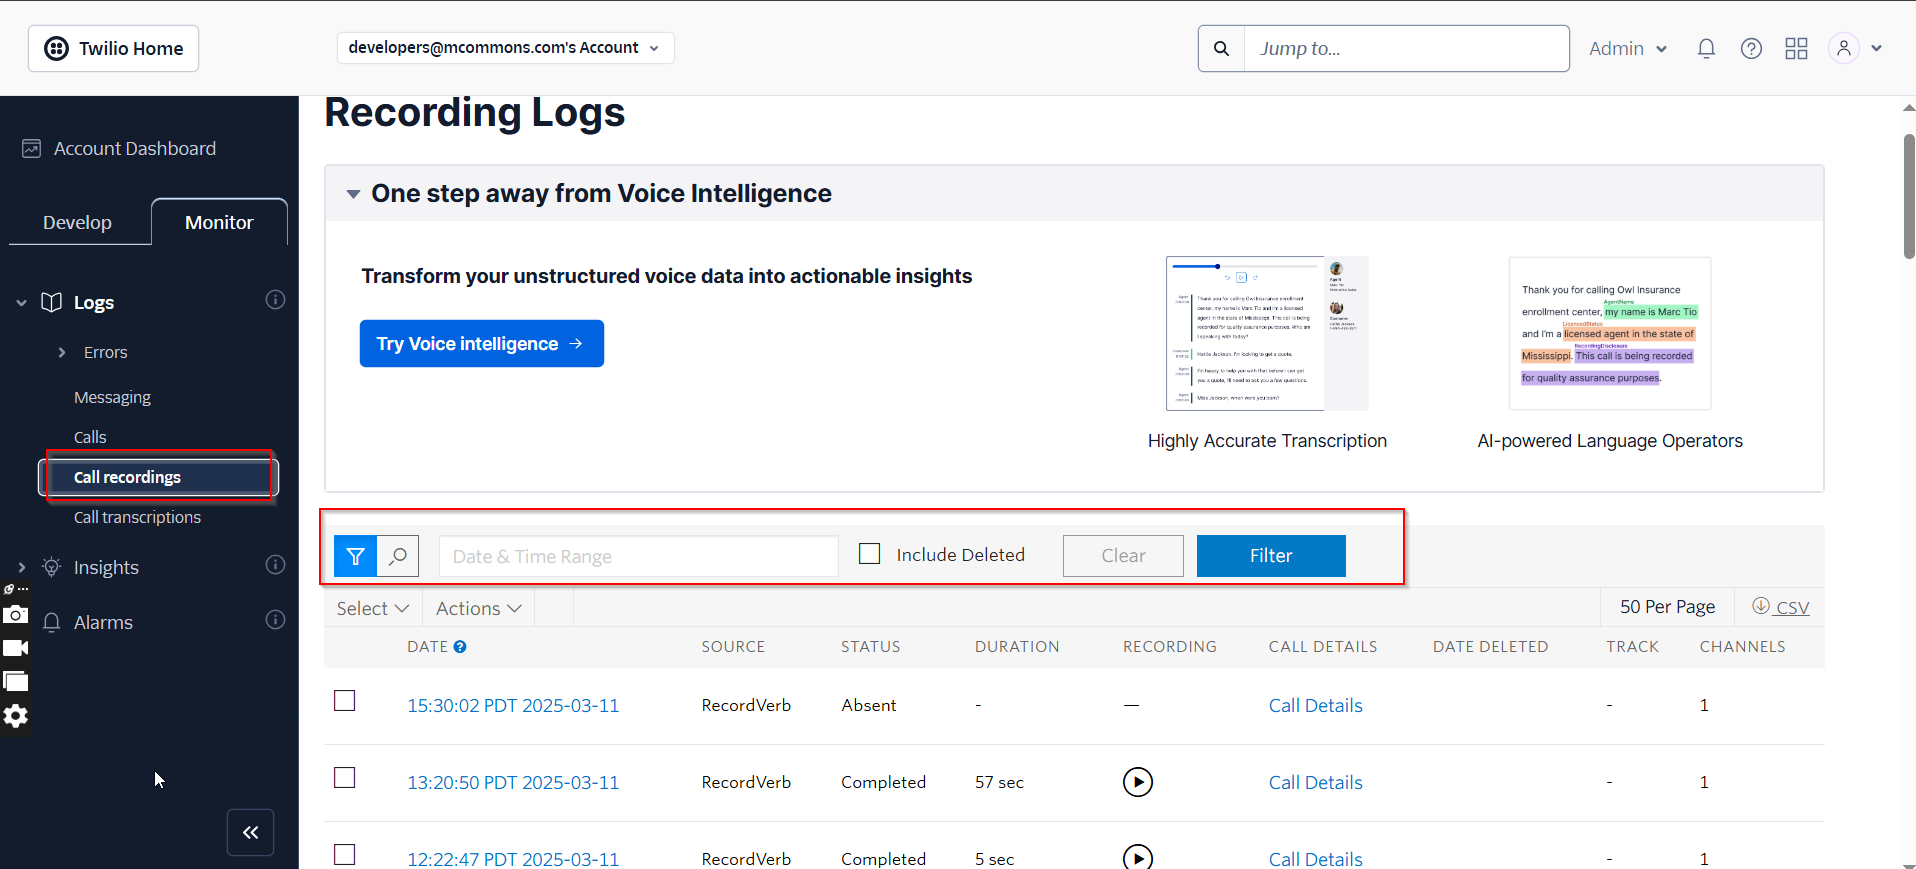The image size is (1916, 869).
Task: Open Call transcriptions in sidebar
Action: pyautogui.click(x=137, y=517)
